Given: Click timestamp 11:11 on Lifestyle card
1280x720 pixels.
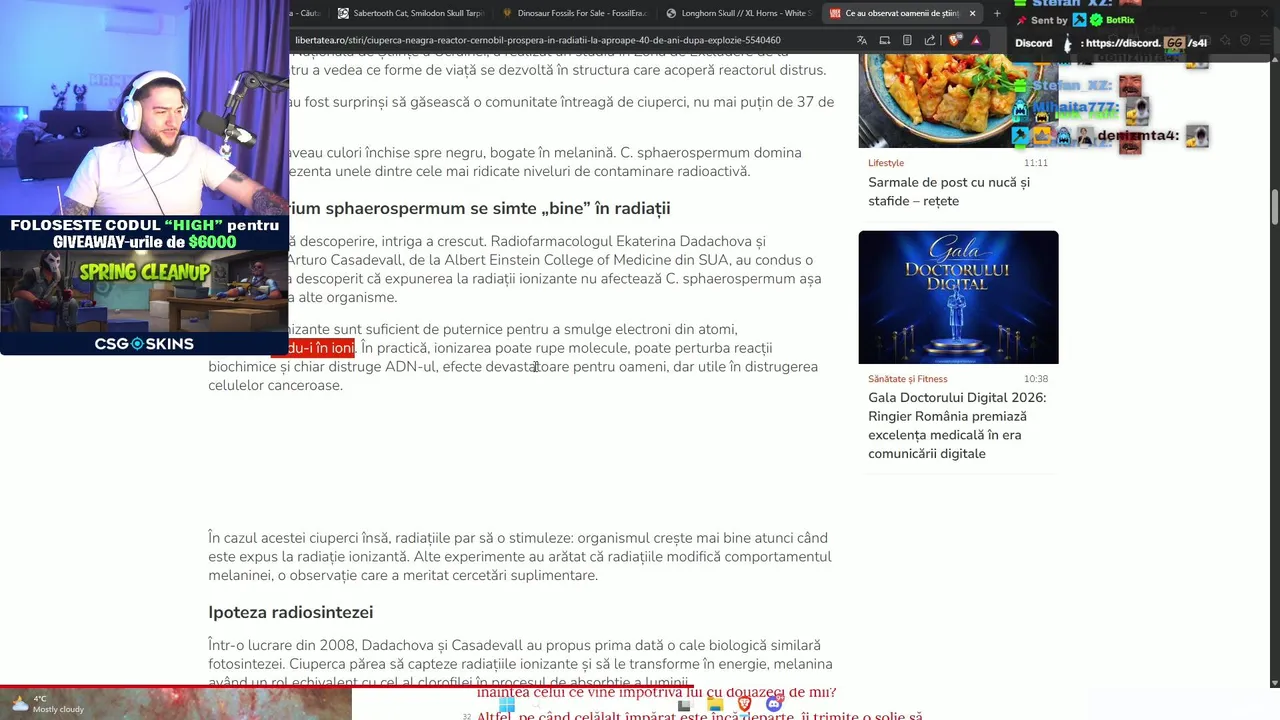Looking at the screenshot, I should (1036, 163).
